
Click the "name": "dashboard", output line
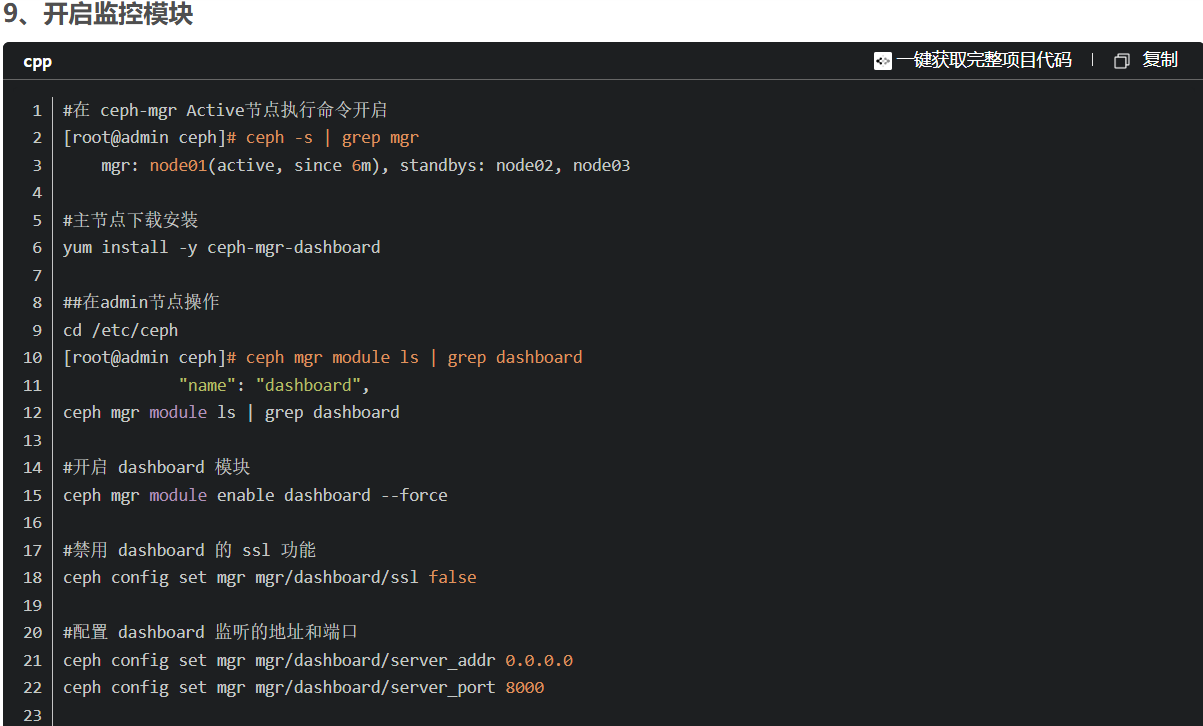pyautogui.click(x=275, y=386)
